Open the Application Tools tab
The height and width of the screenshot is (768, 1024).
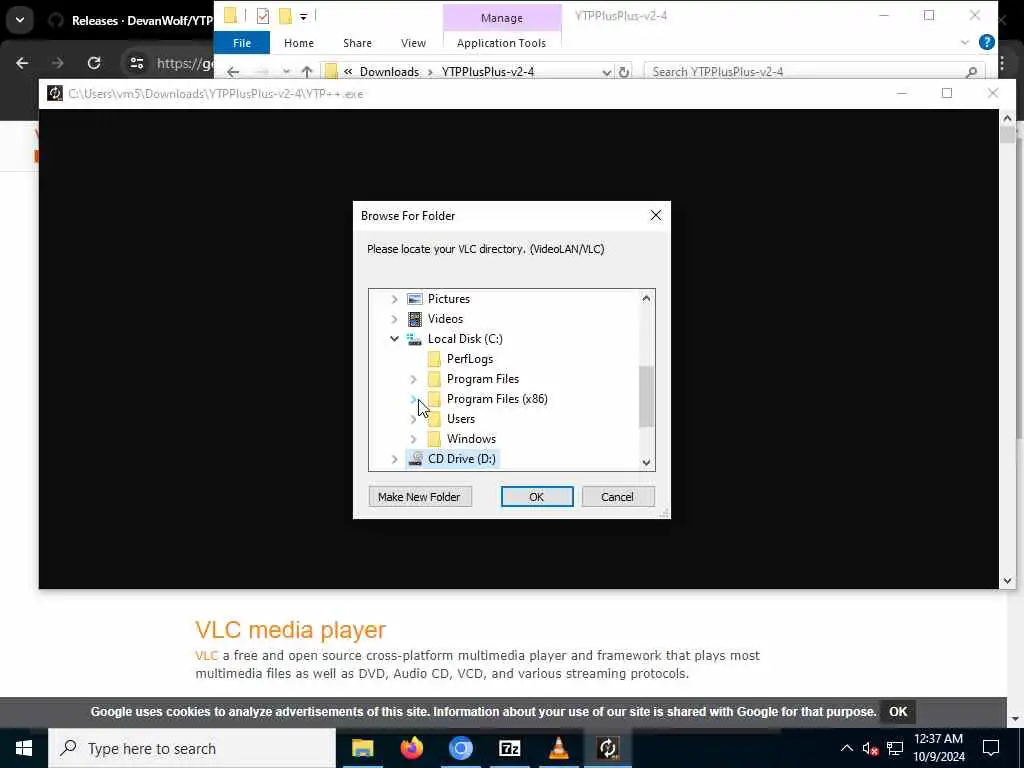(502, 43)
